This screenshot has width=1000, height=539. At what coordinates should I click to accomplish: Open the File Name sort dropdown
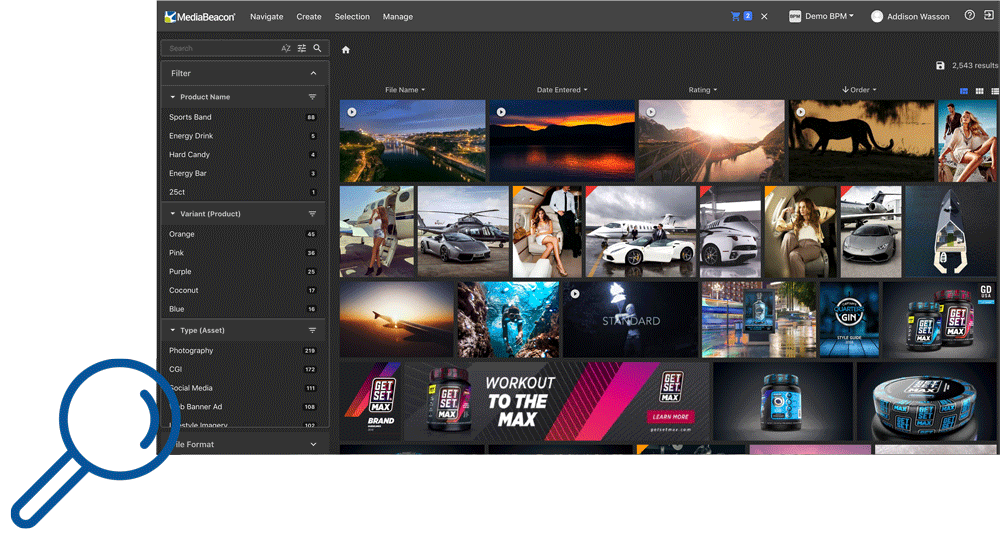(405, 90)
